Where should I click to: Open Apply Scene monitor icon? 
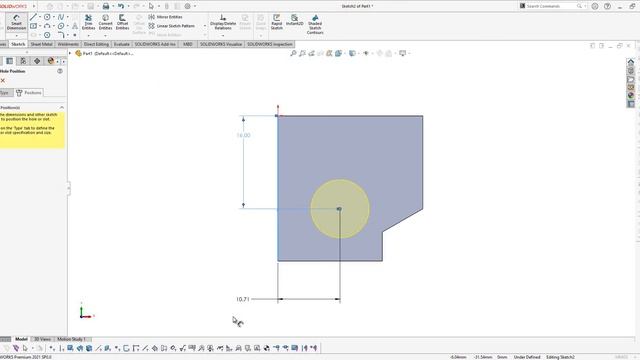402,53
